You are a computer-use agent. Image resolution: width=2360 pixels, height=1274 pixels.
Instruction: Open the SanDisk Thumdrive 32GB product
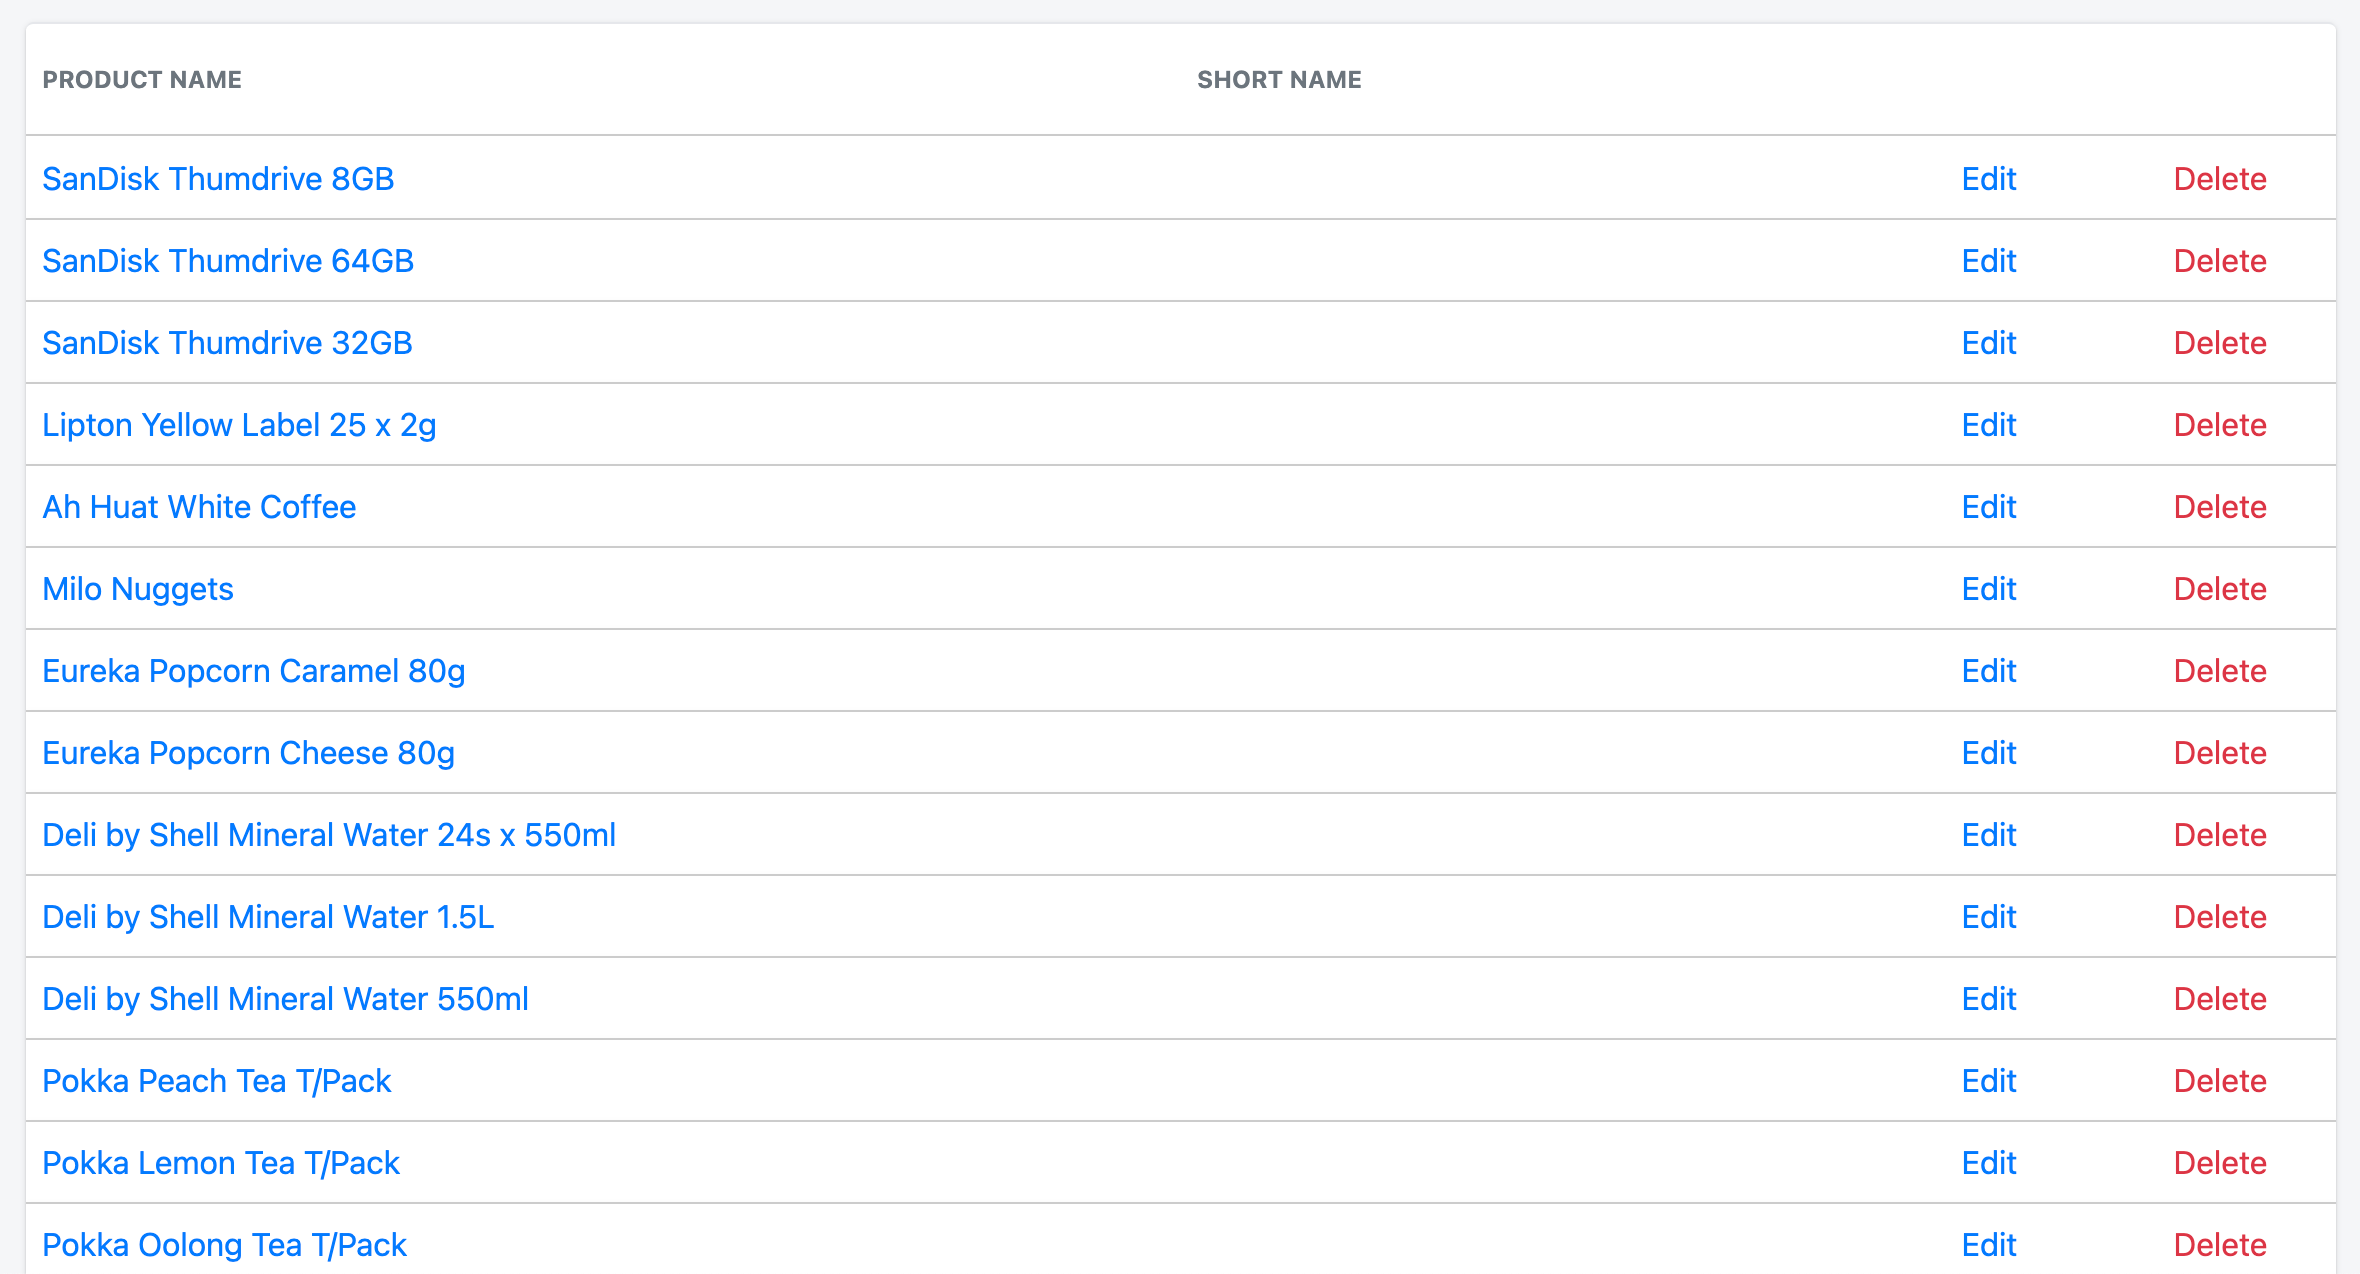[227, 343]
